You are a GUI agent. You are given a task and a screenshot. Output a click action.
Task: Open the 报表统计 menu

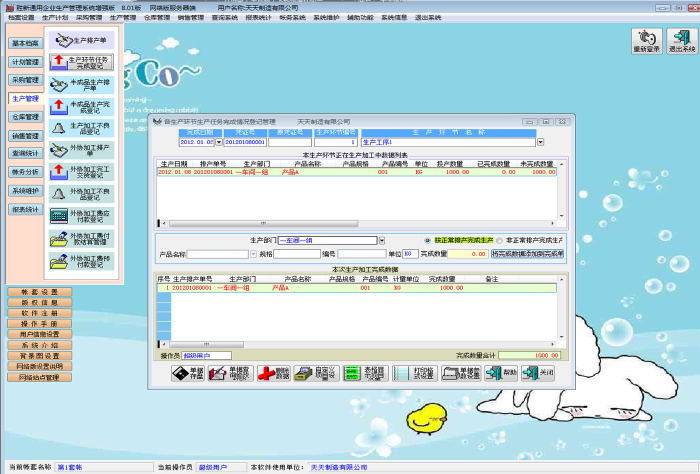(x=258, y=18)
